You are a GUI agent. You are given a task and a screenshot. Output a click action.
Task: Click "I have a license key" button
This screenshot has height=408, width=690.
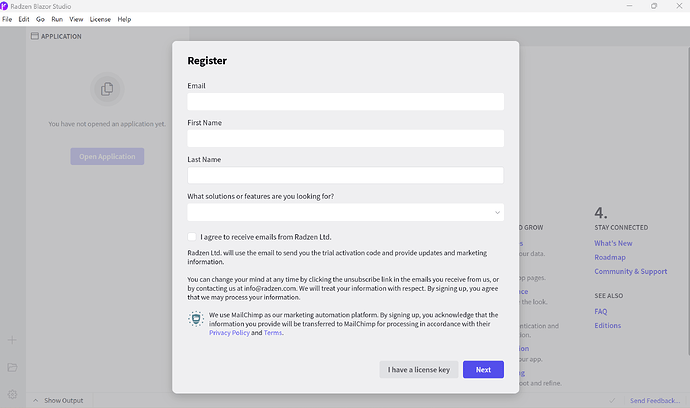[419, 370]
